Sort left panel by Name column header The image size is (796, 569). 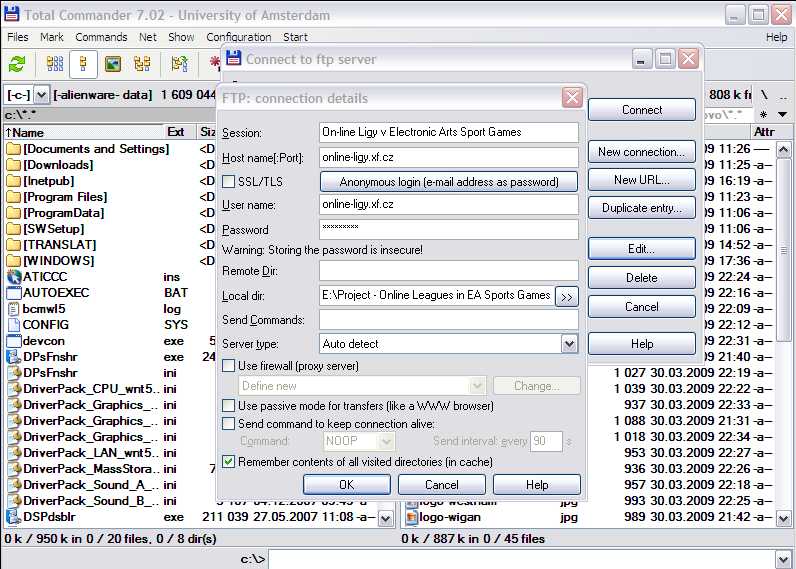(84, 132)
